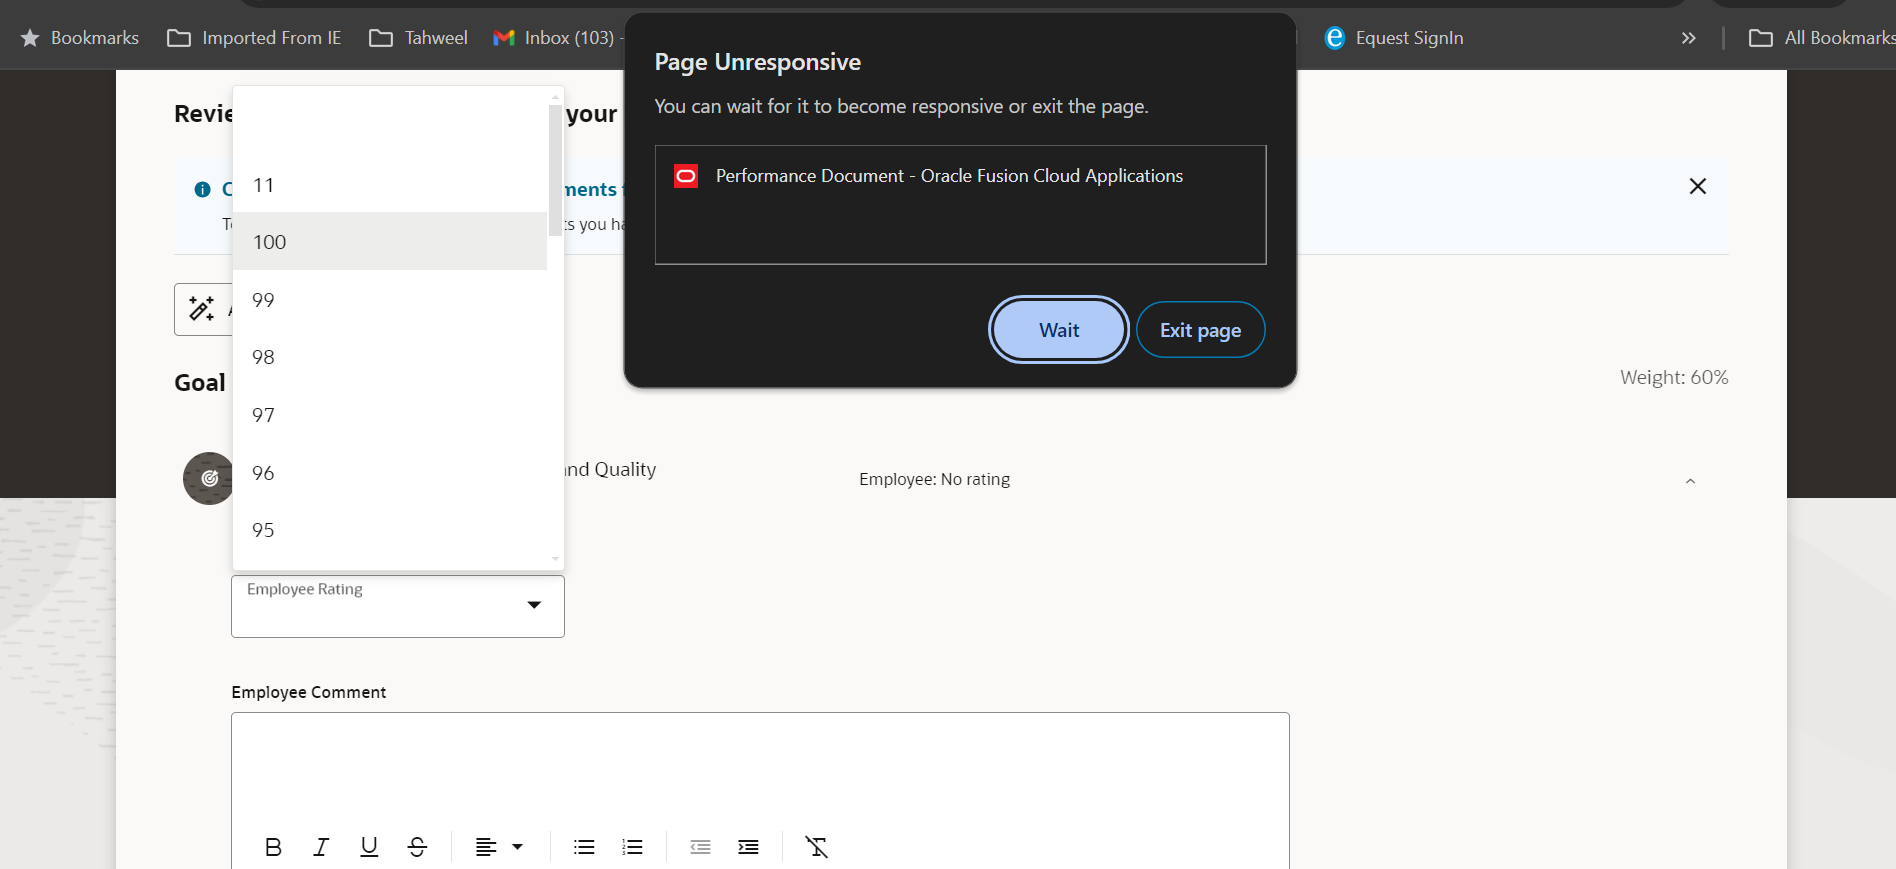Image resolution: width=1896 pixels, height=869 pixels.
Task: Click the Employee: No rating text
Action: pos(934,479)
